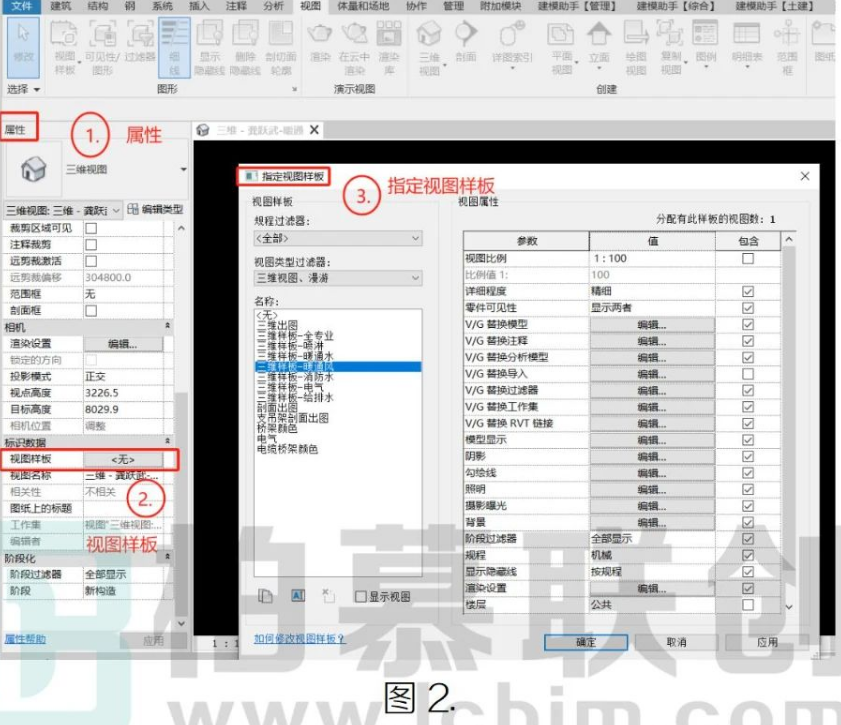Click the 剖切面轮廓 ribbon icon
The image size is (841, 725).
[x=281, y=47]
